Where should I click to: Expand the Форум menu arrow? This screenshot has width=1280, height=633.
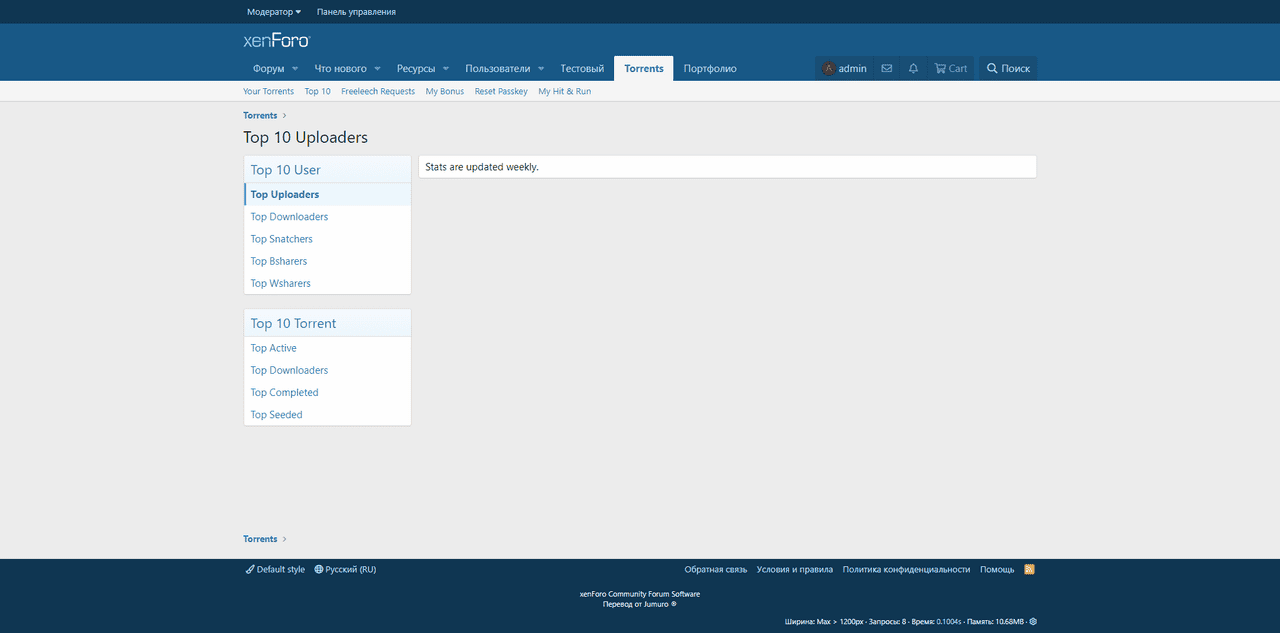pyautogui.click(x=295, y=69)
